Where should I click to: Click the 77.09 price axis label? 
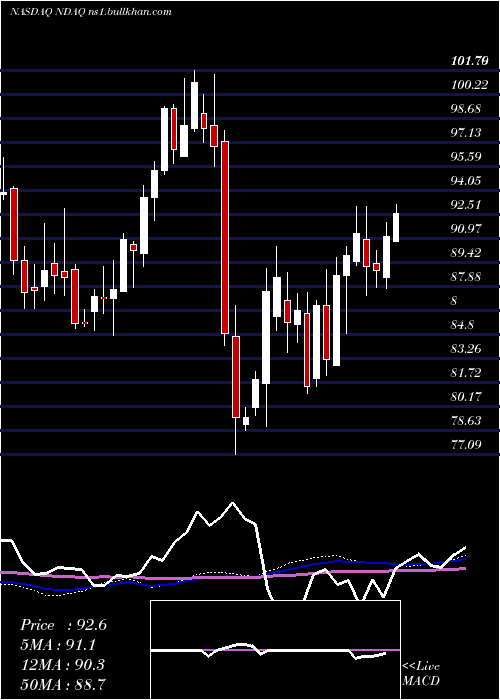pos(466,445)
